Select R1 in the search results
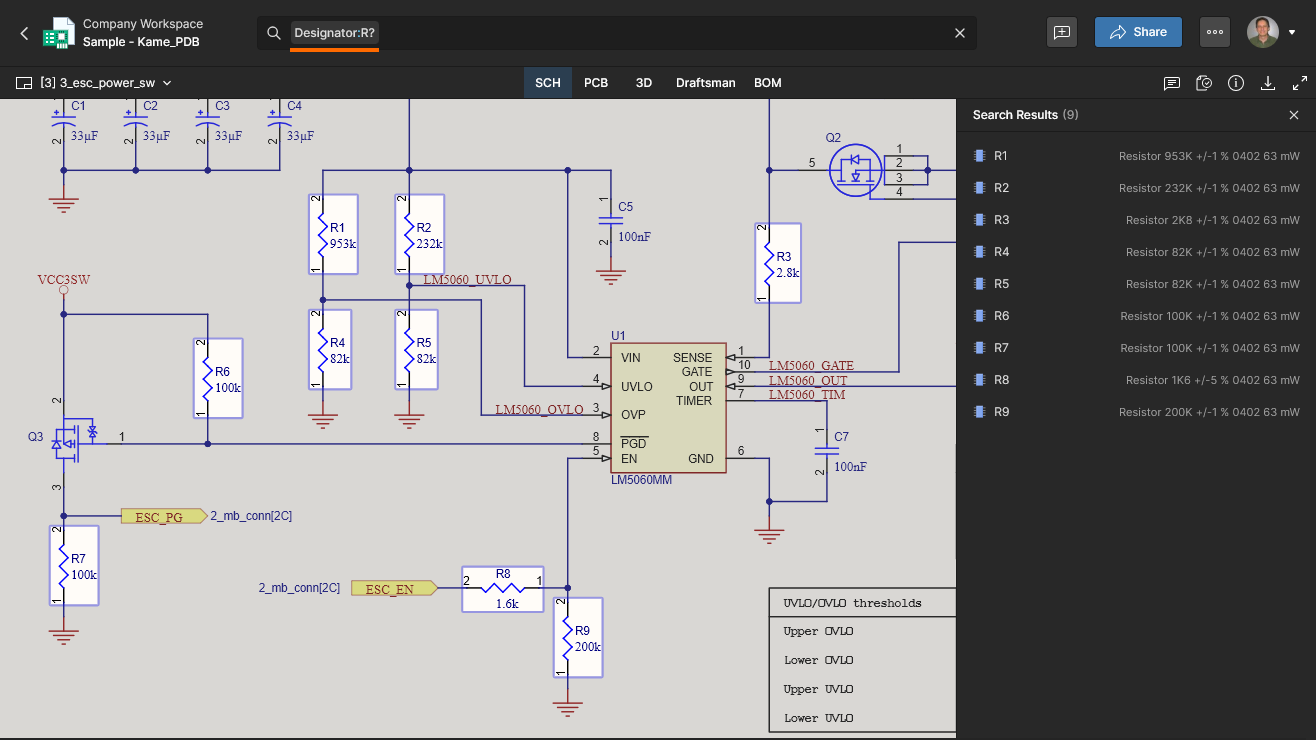 click(x=1136, y=156)
